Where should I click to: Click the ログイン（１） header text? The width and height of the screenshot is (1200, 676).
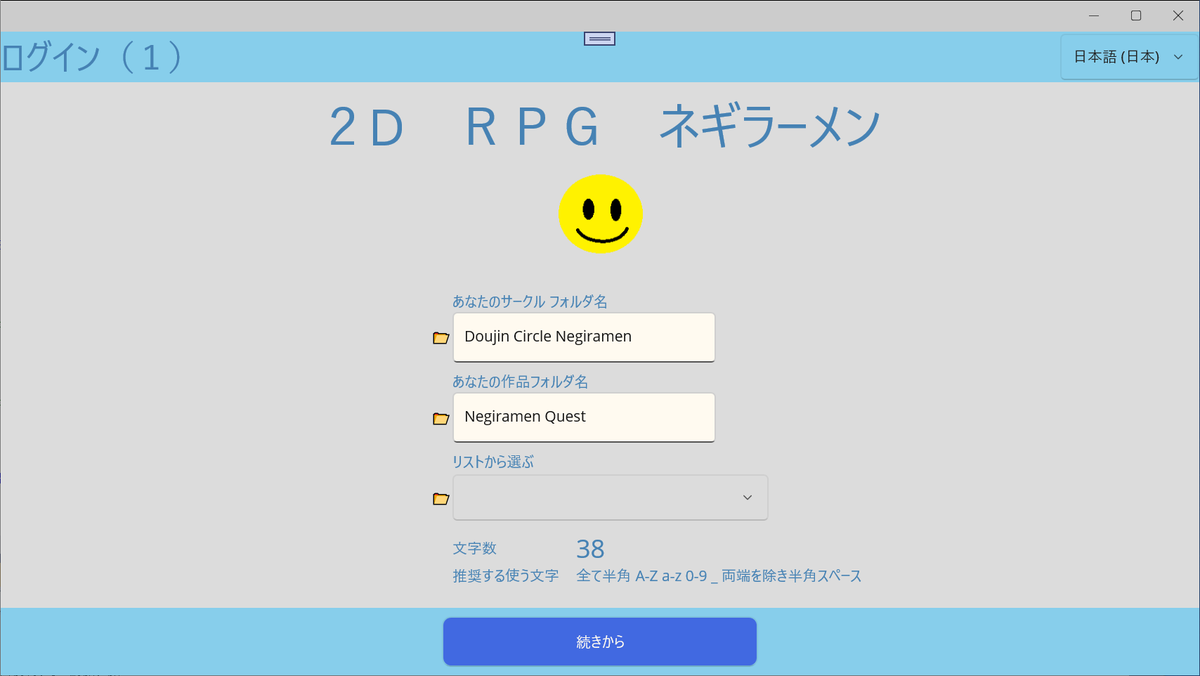(x=93, y=57)
